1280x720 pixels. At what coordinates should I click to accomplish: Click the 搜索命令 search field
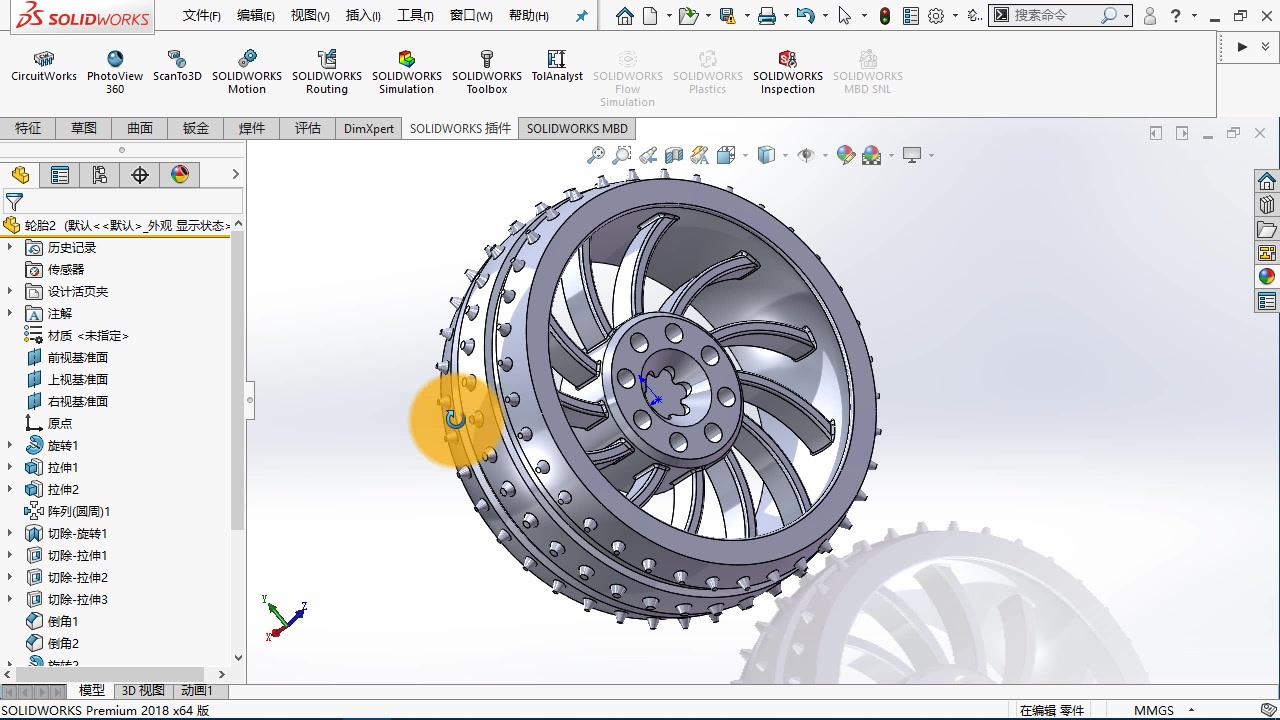(x=1055, y=15)
